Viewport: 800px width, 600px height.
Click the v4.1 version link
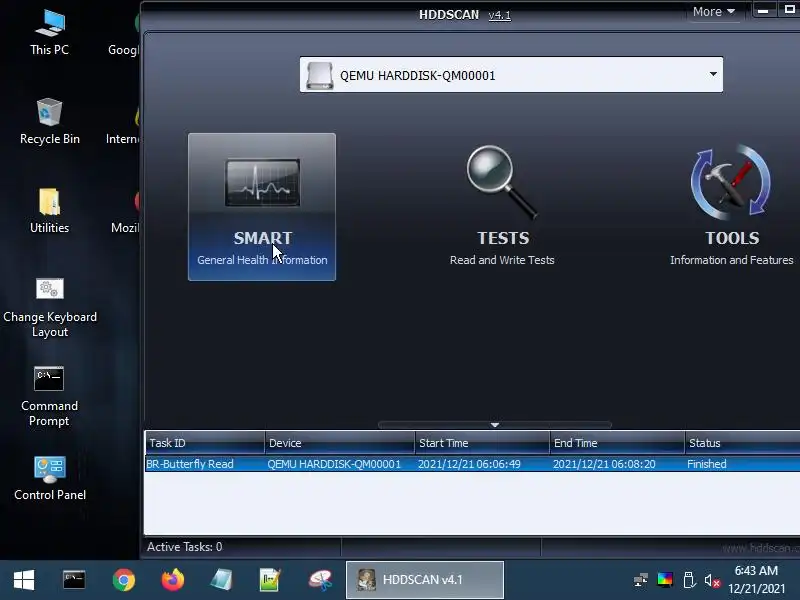pos(499,15)
